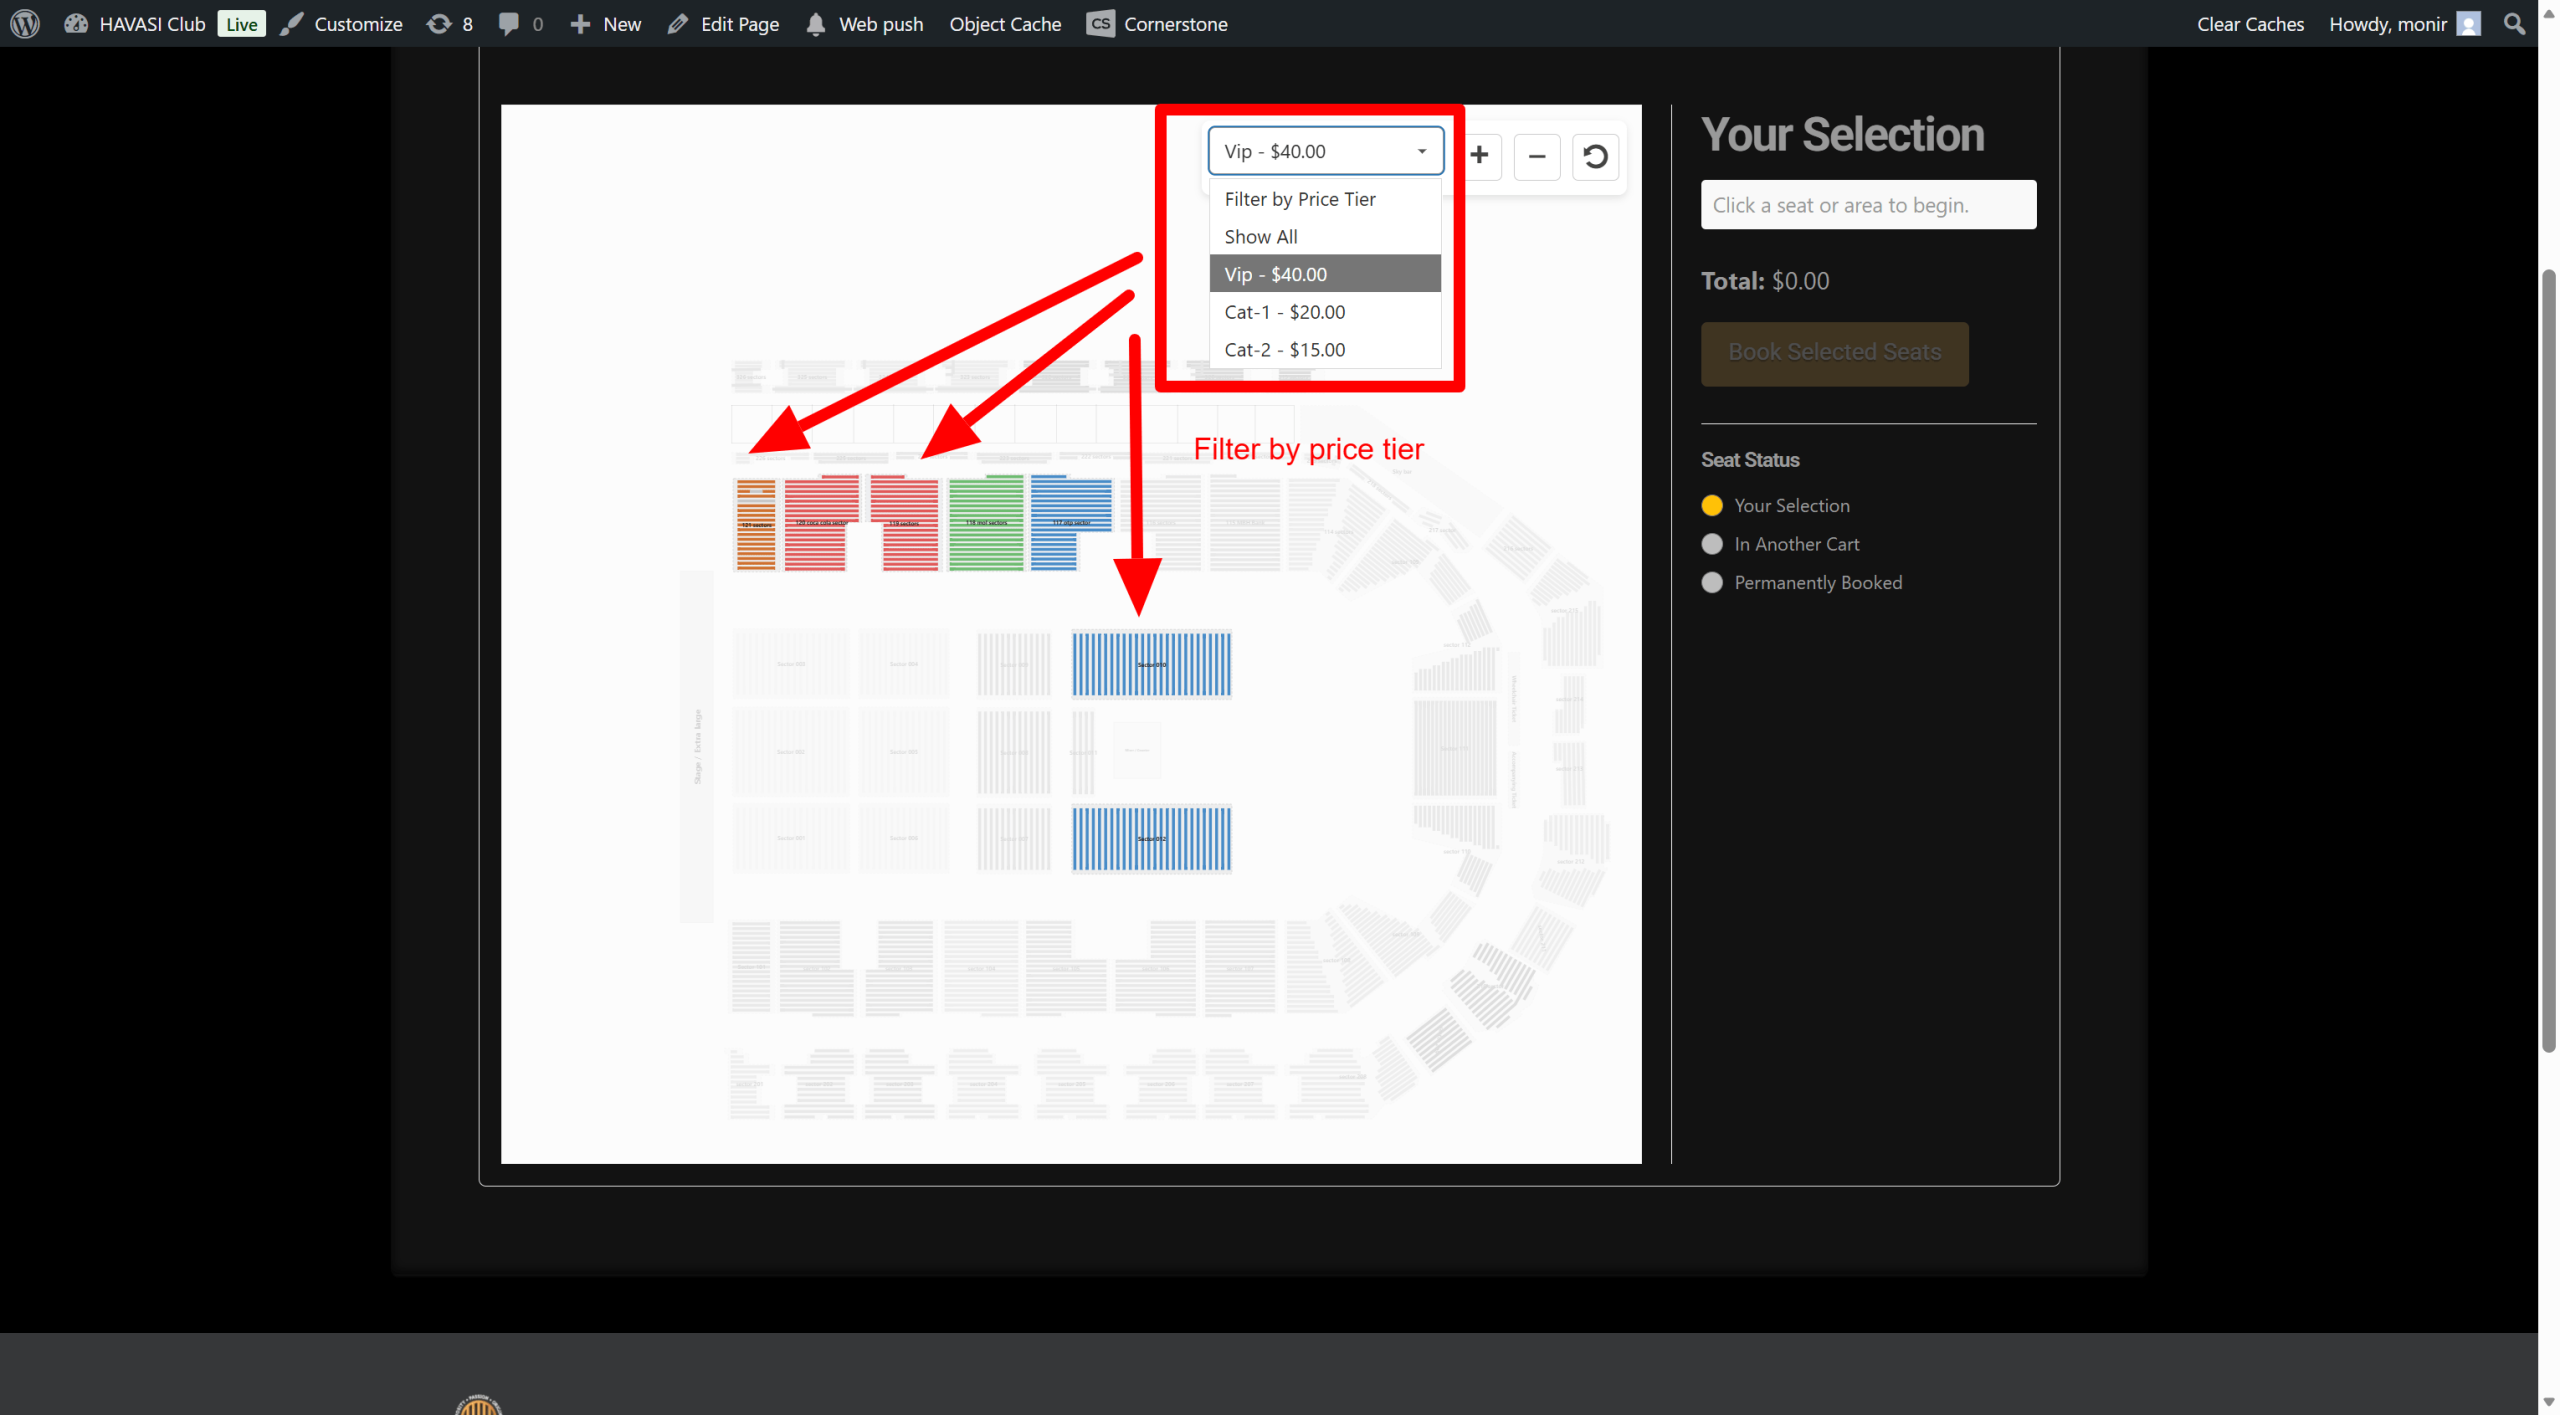
Task: Click Book Selected Seats button
Action: 1834,353
